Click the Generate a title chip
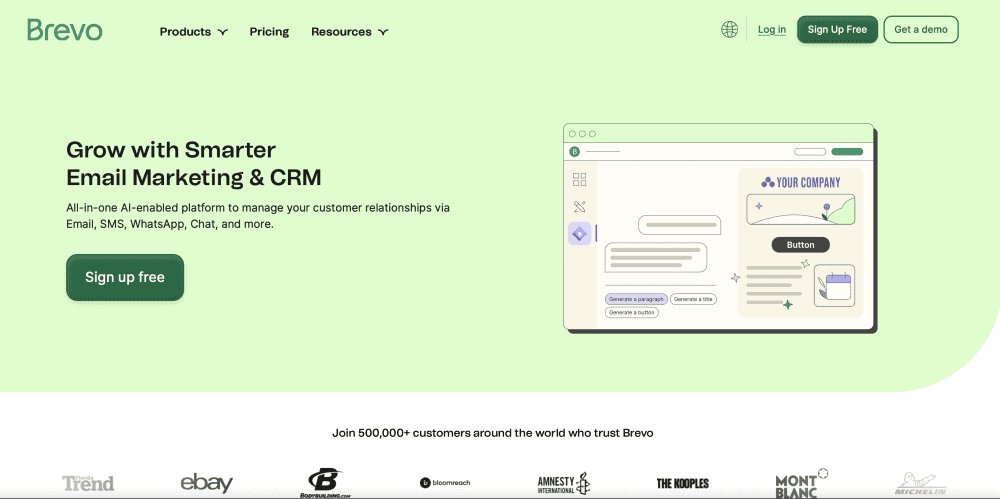The height and width of the screenshot is (499, 1000). (693, 299)
